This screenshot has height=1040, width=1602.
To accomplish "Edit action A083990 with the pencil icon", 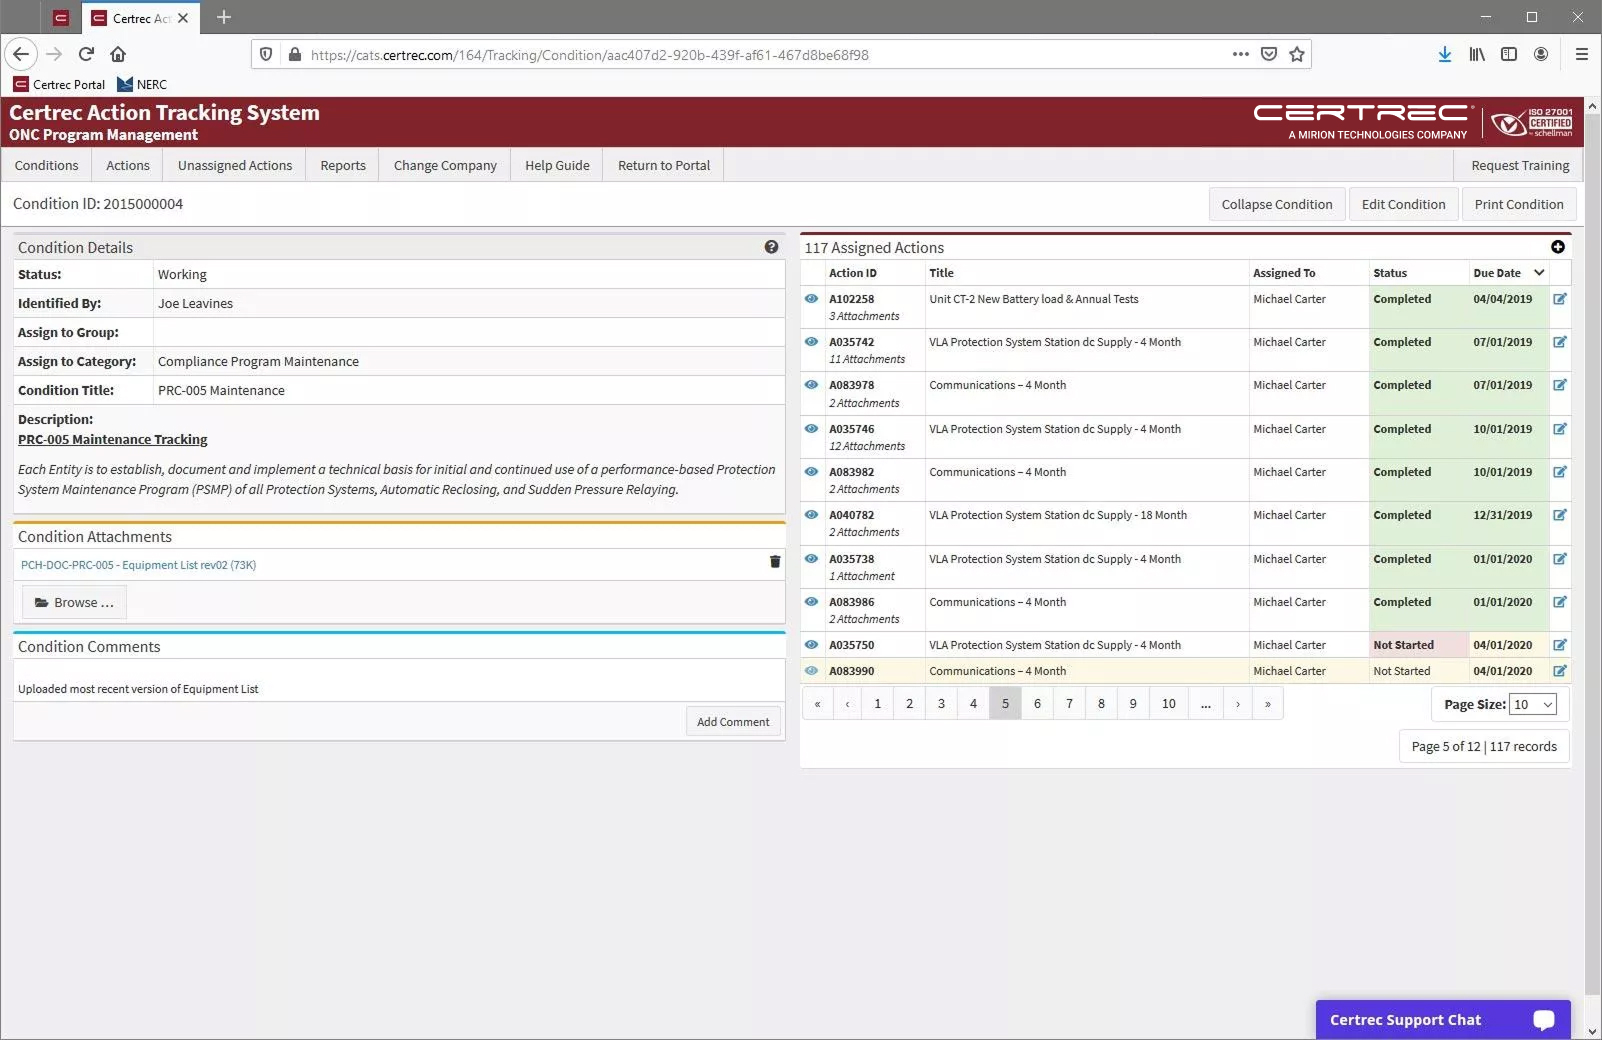I will 1559,671.
